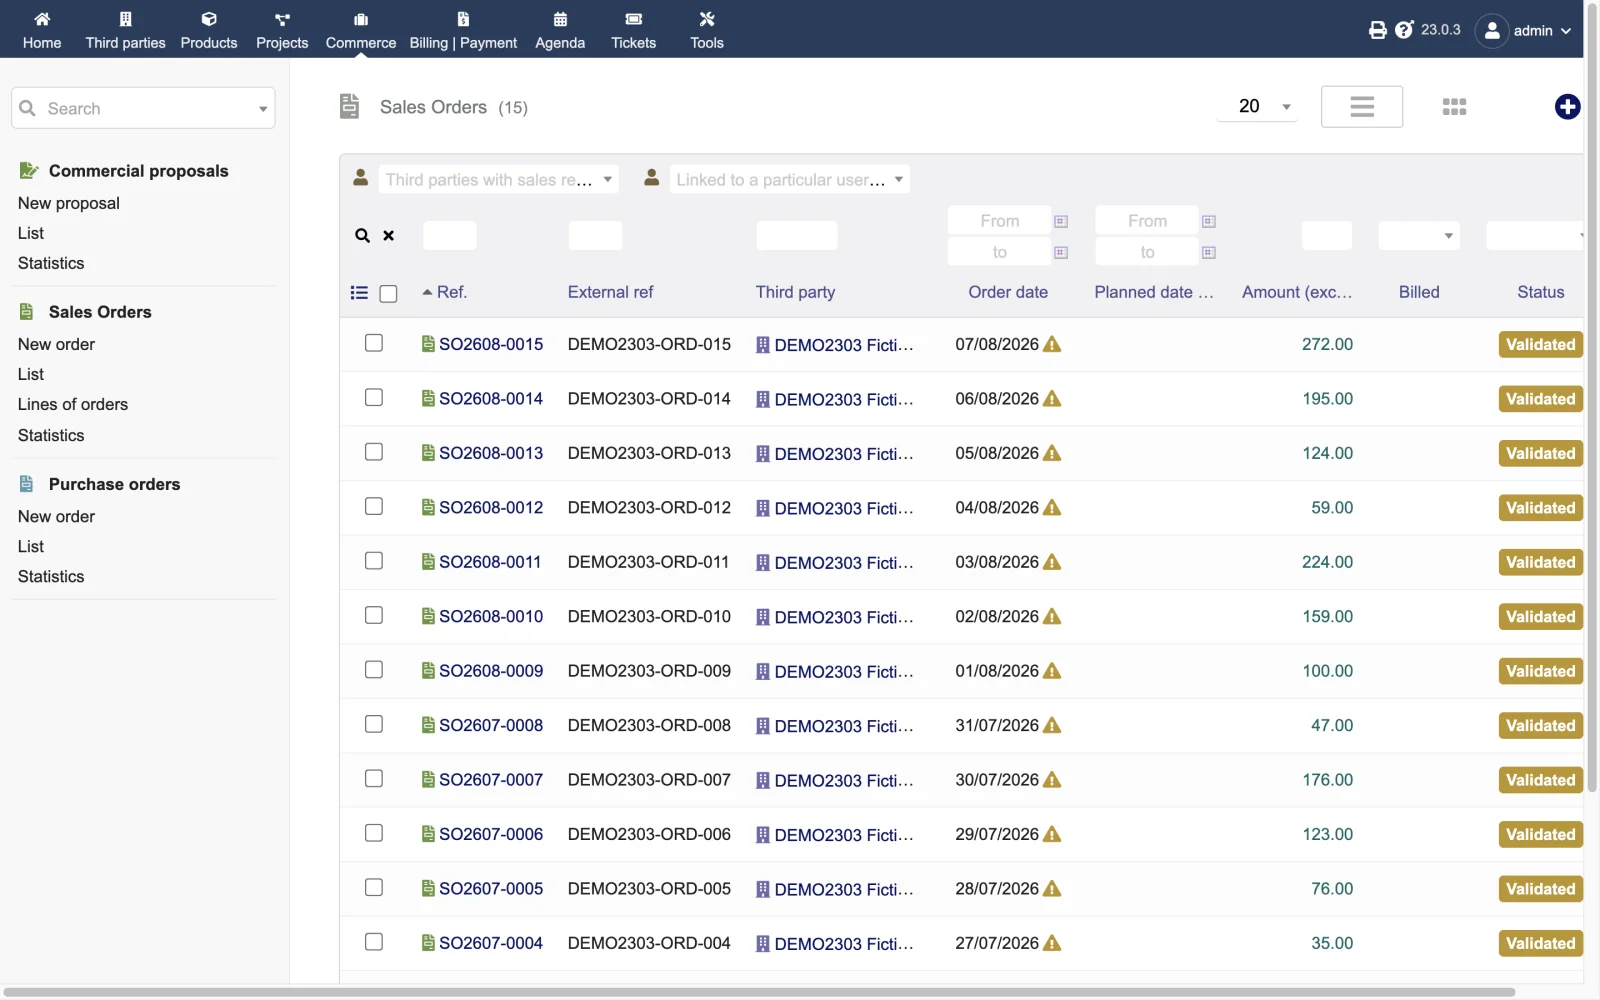
Task: Click Validated status badge for SO2607-0005
Action: click(1540, 889)
